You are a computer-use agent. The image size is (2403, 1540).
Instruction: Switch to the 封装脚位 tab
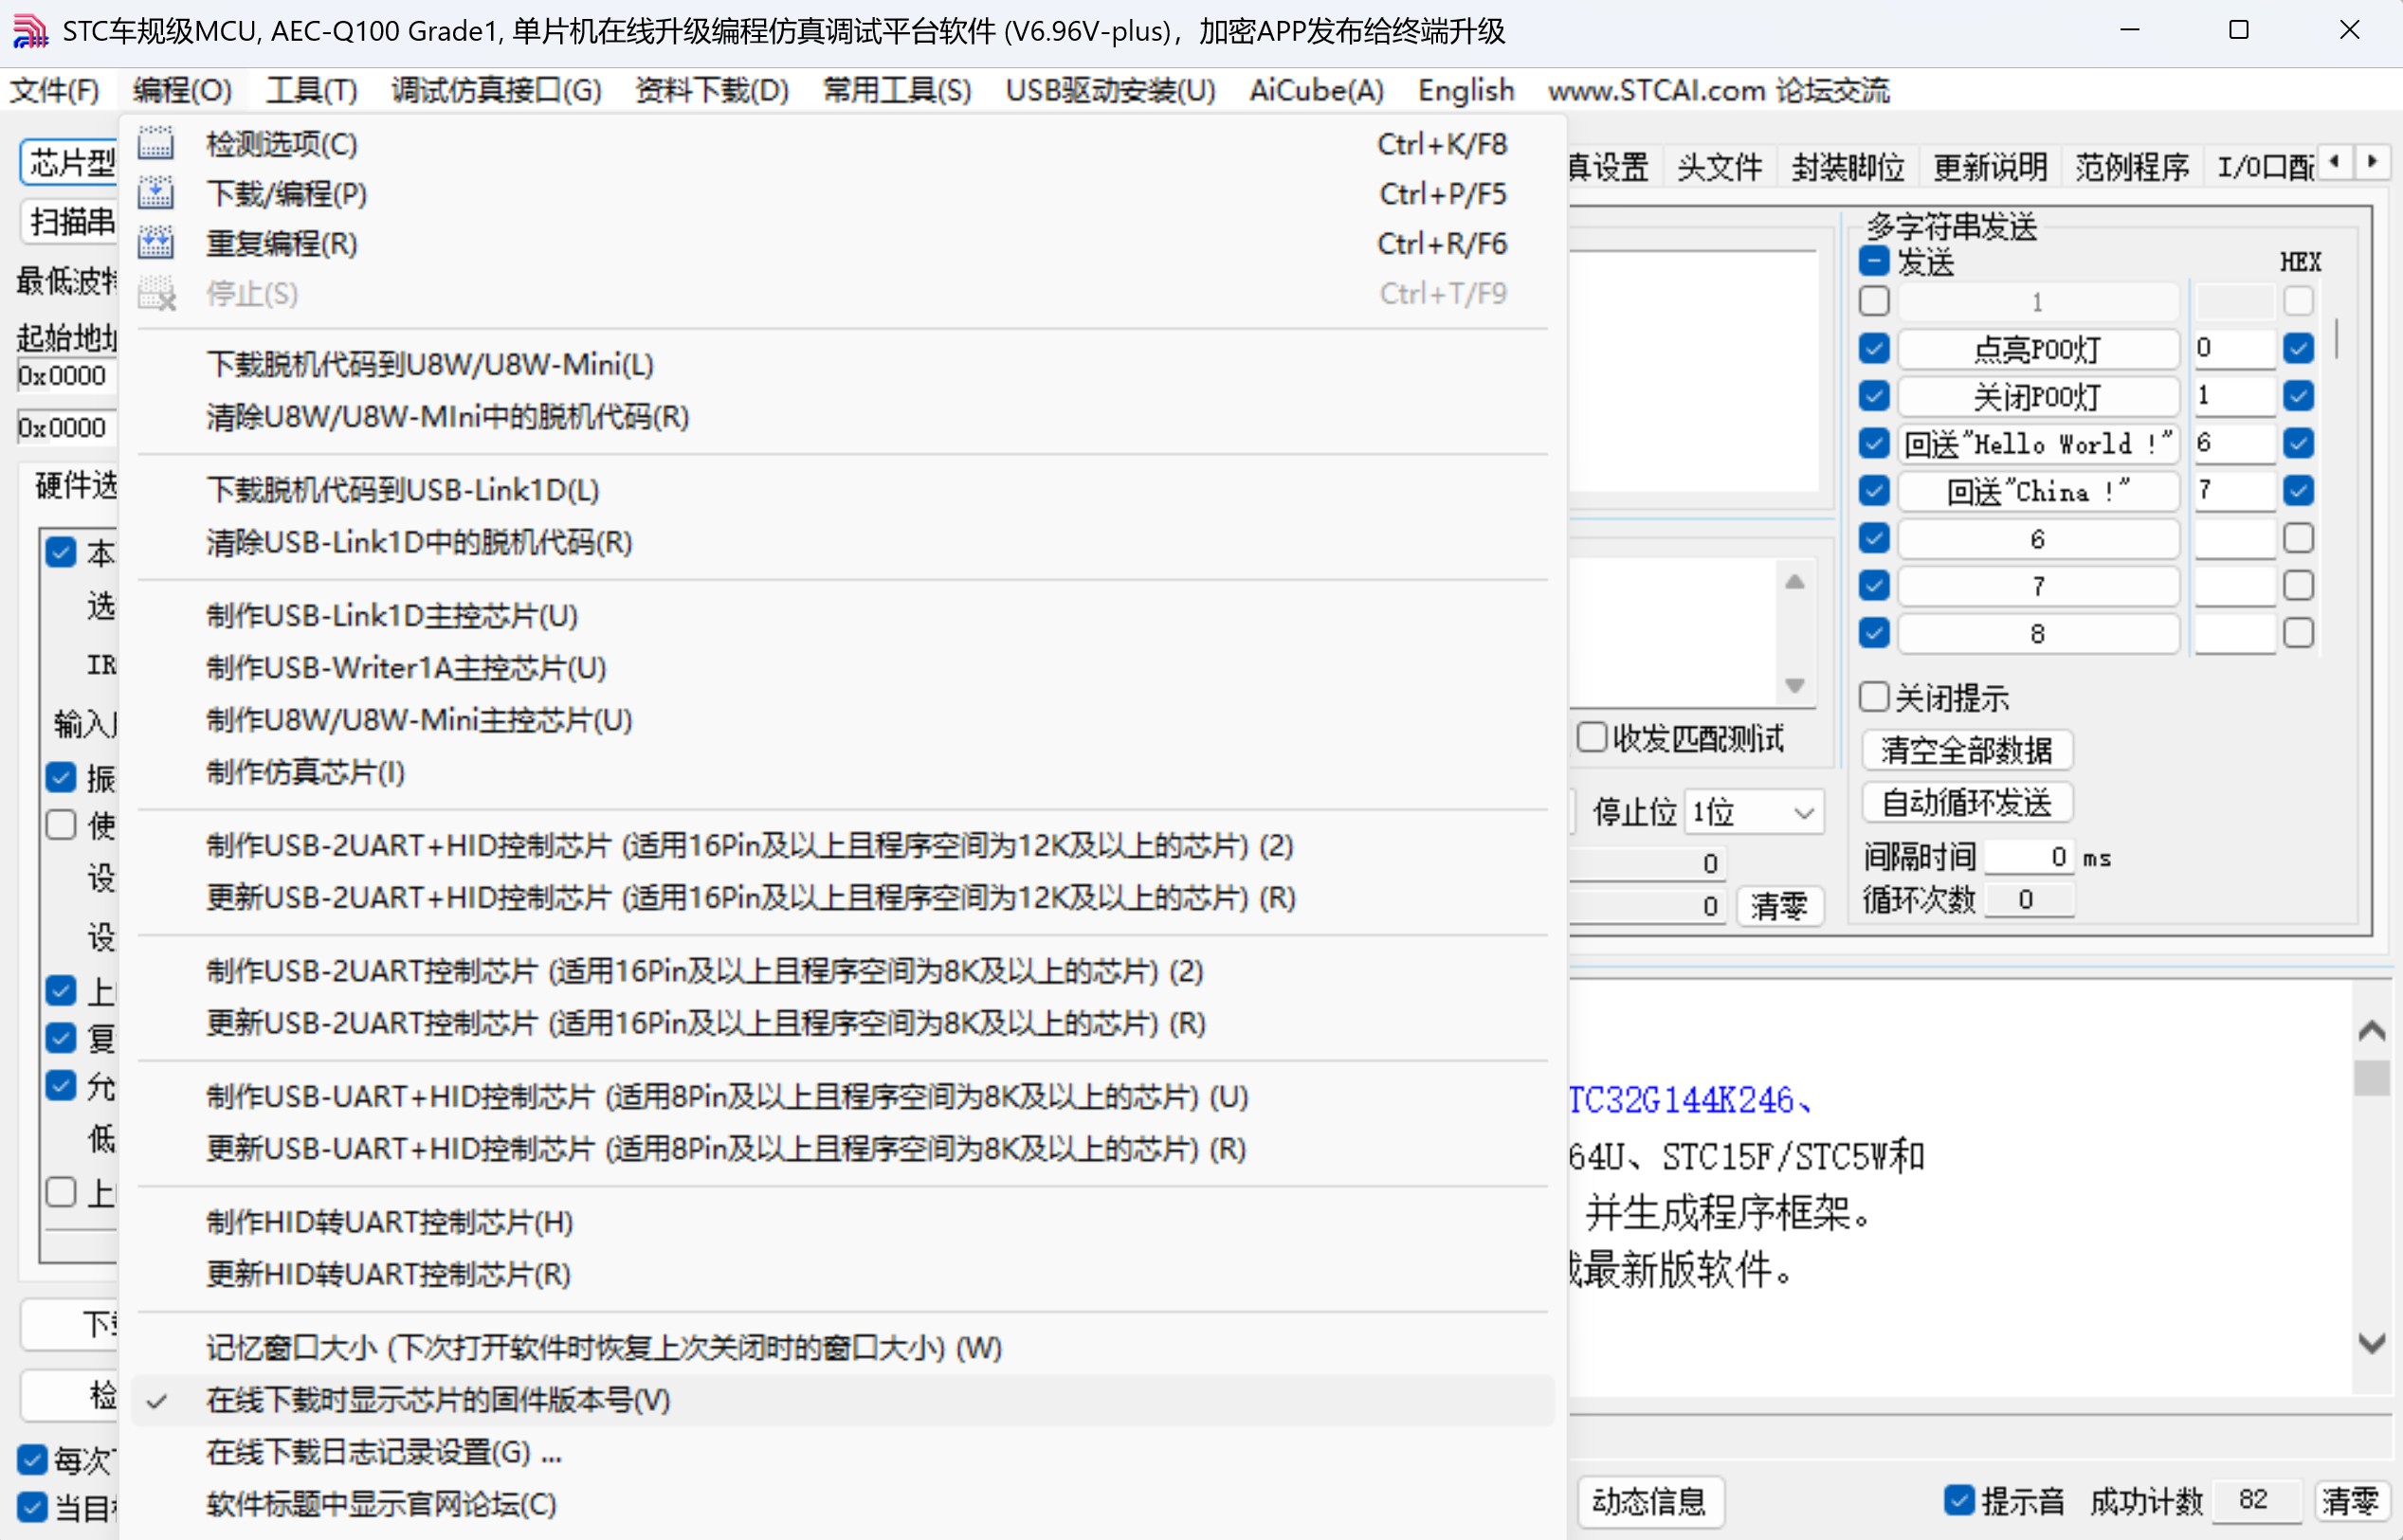click(1847, 166)
